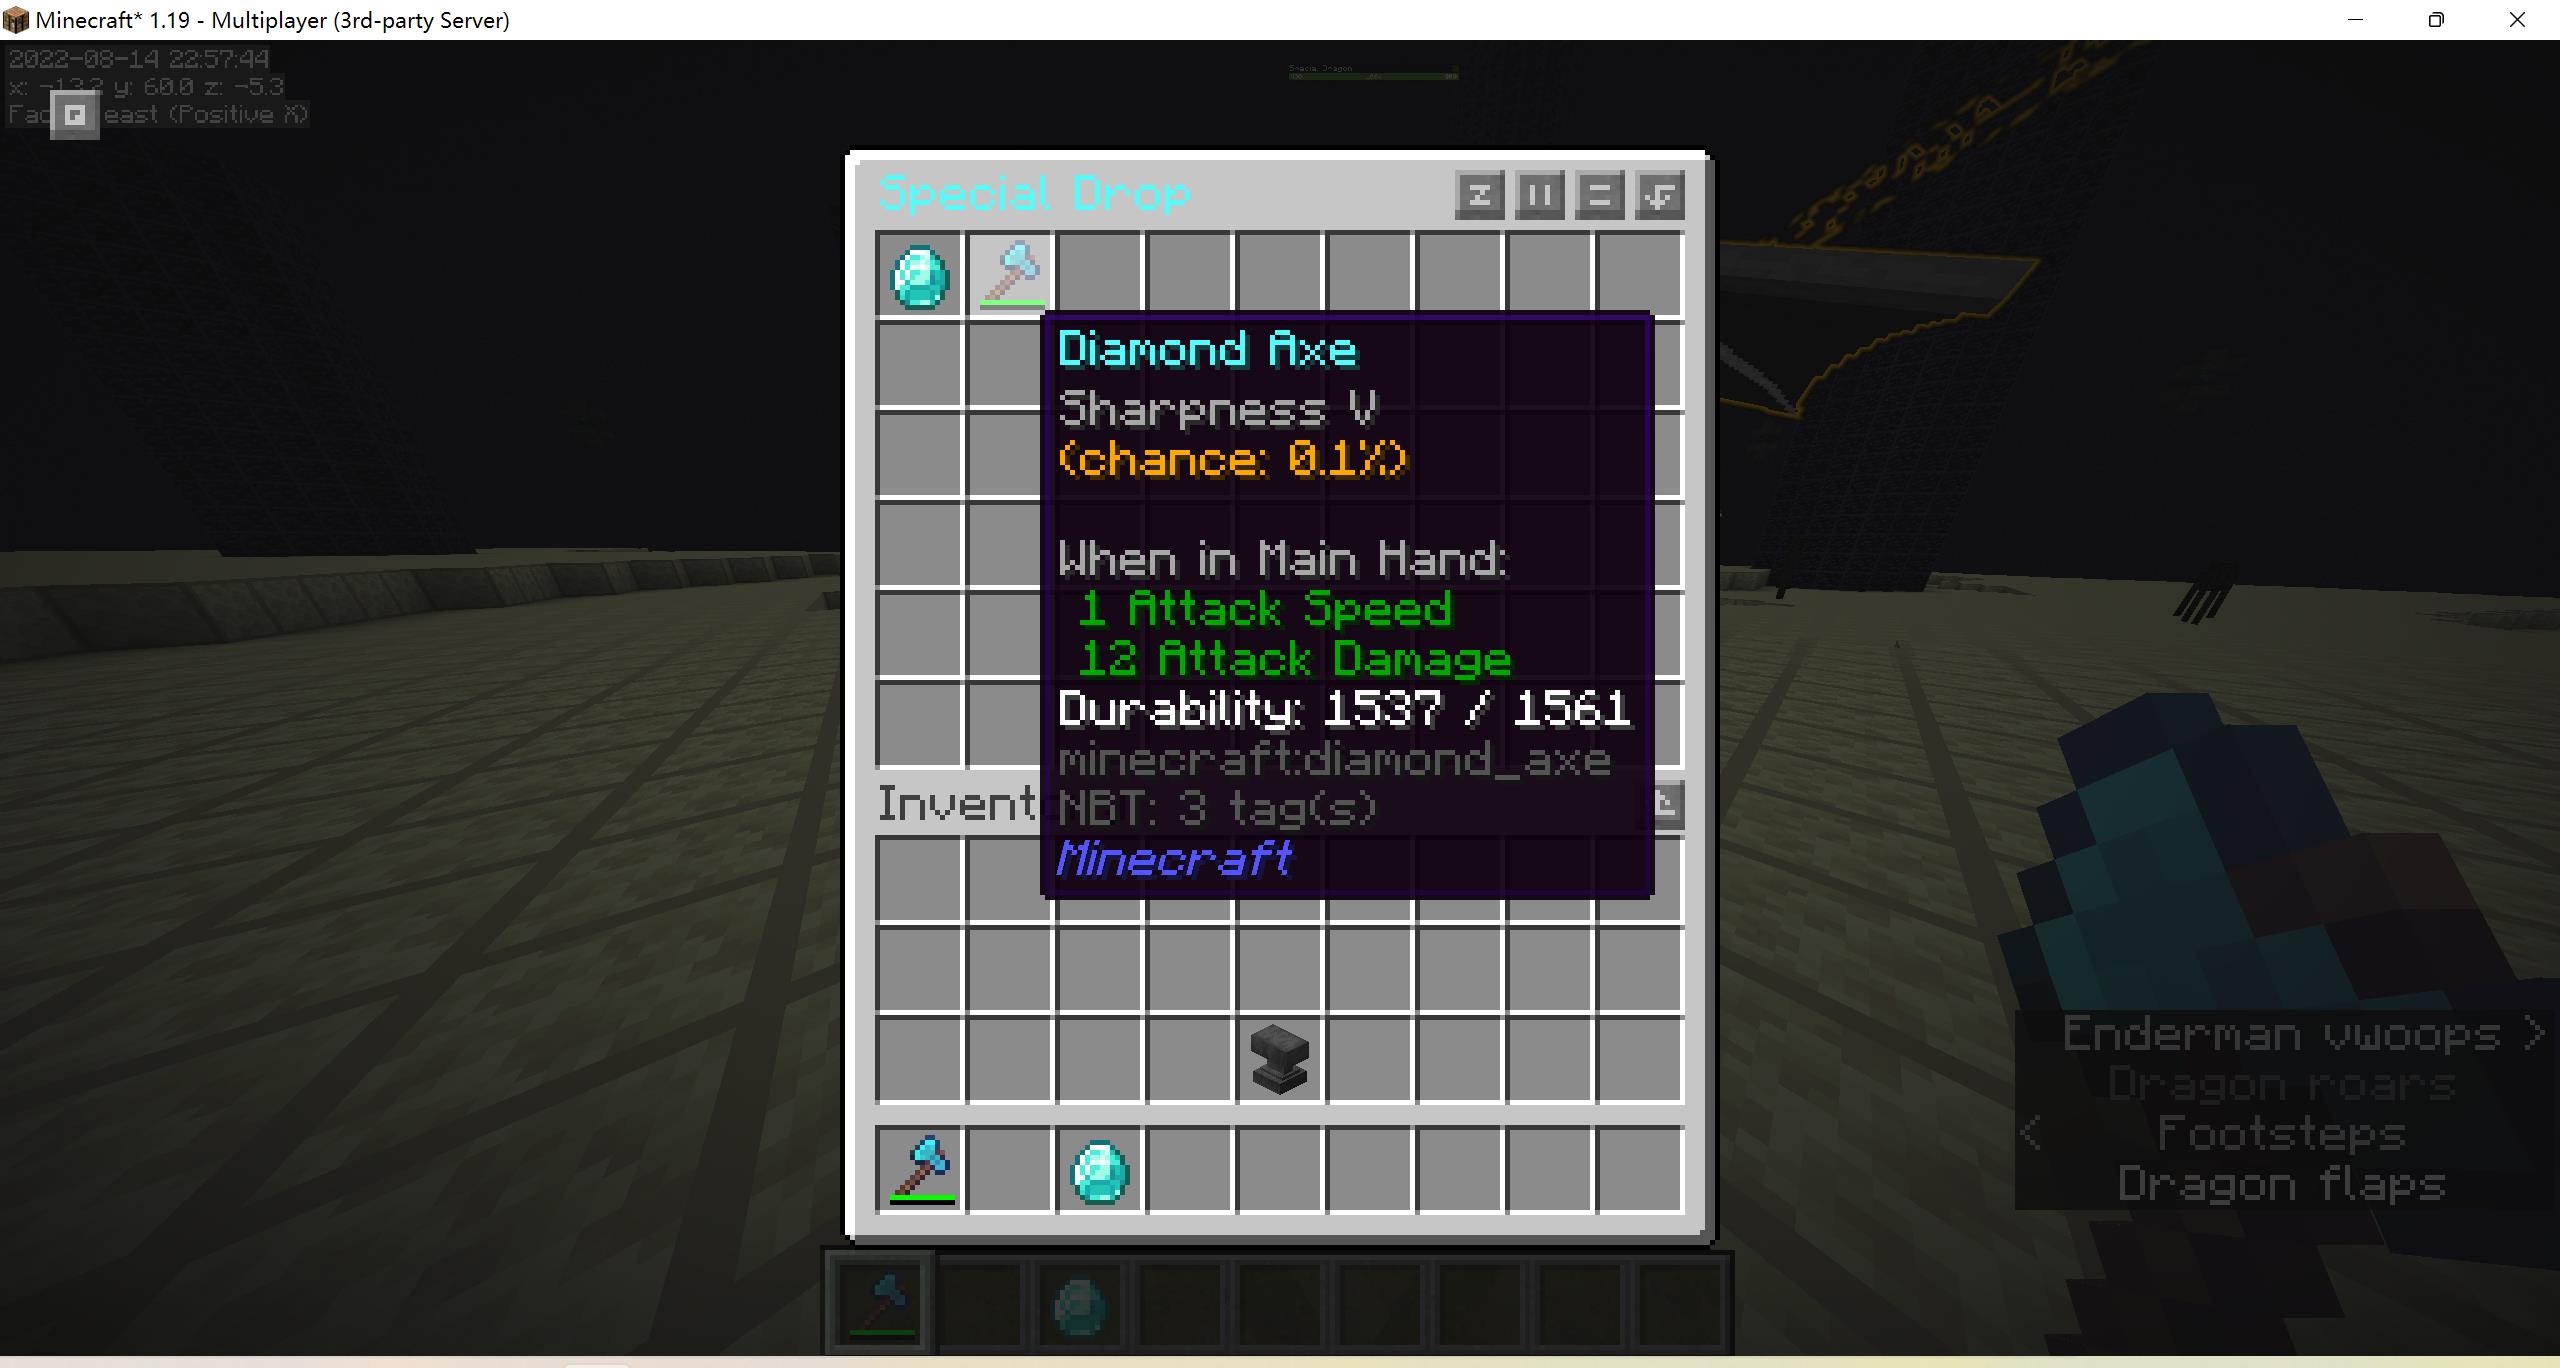The width and height of the screenshot is (2560, 1368).
Task: Select the axe icon in second slot
Action: [x=1009, y=273]
